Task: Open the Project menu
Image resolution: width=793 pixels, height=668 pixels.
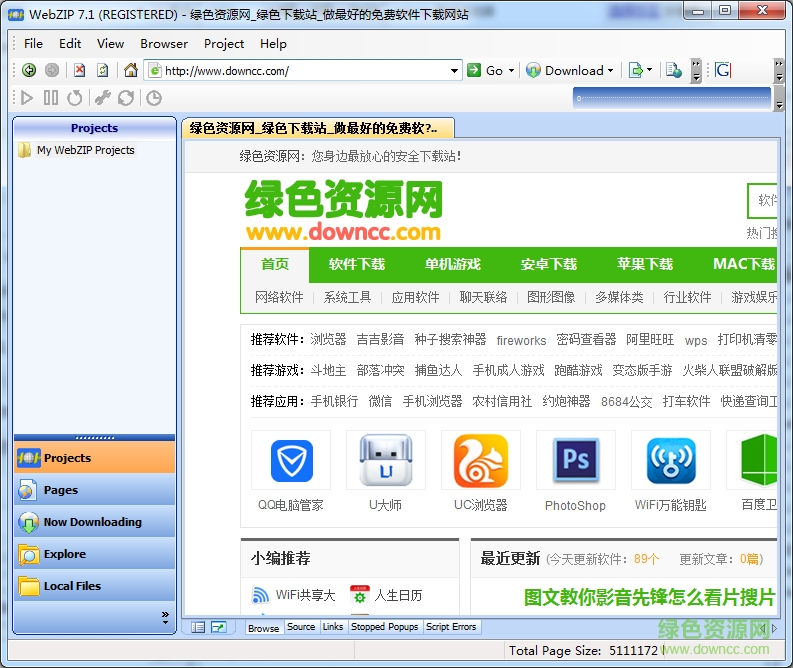Action: coord(223,44)
